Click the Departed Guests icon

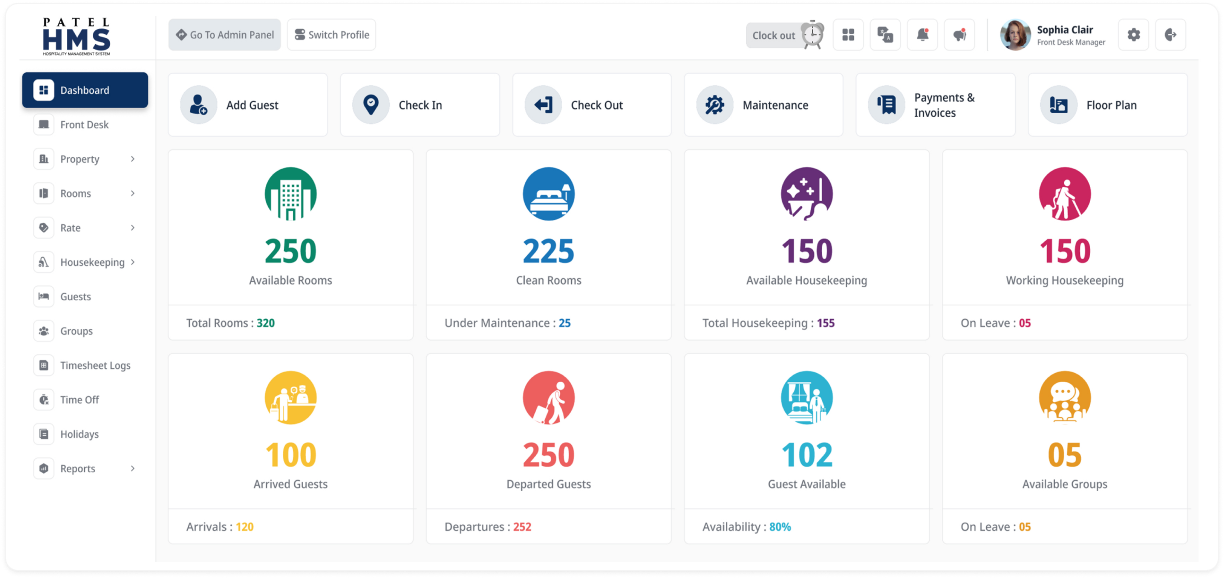coord(548,397)
